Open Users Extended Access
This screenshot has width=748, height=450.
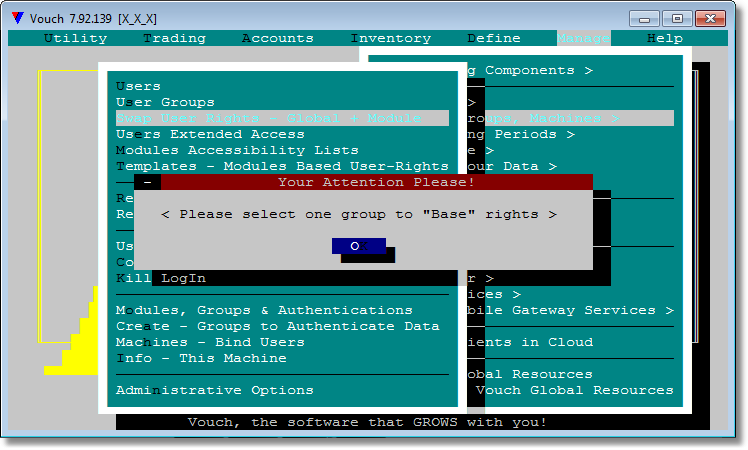(210, 134)
